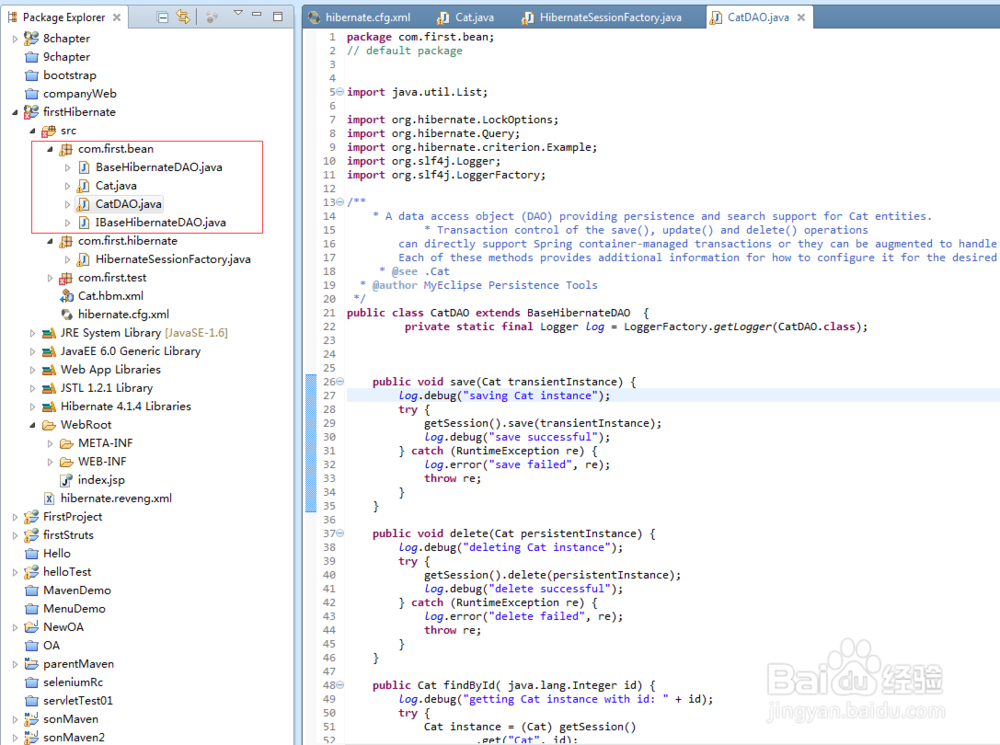This screenshot has width=1000, height=745.
Task: Expand the WEB-INF folder arrow
Action: 50,462
